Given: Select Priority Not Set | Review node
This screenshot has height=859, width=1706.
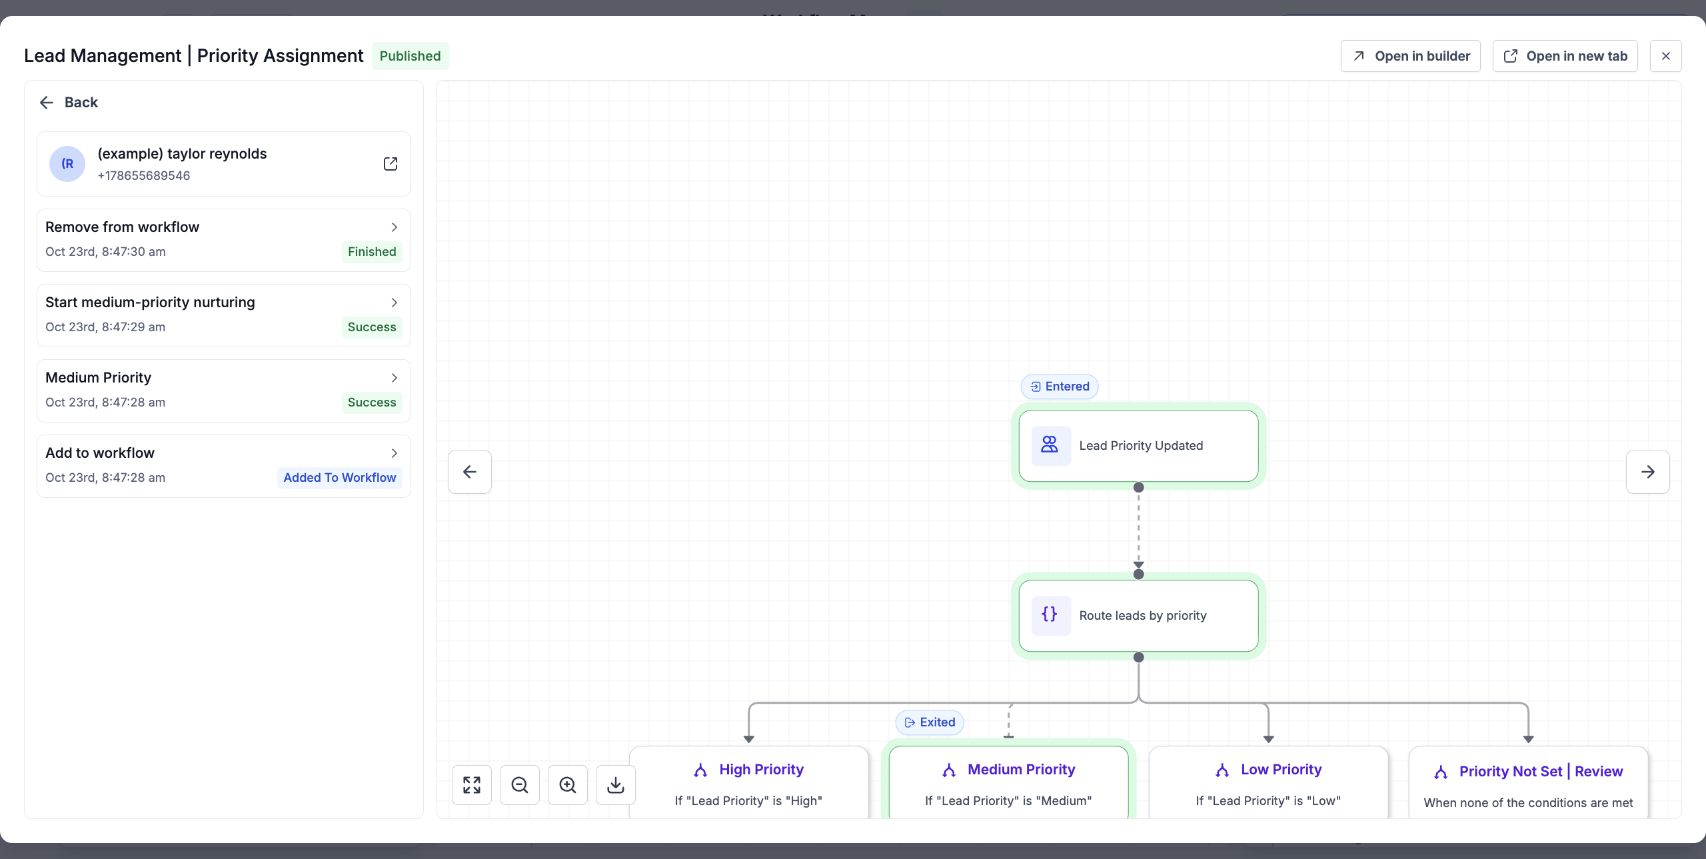Looking at the screenshot, I should (x=1529, y=783).
